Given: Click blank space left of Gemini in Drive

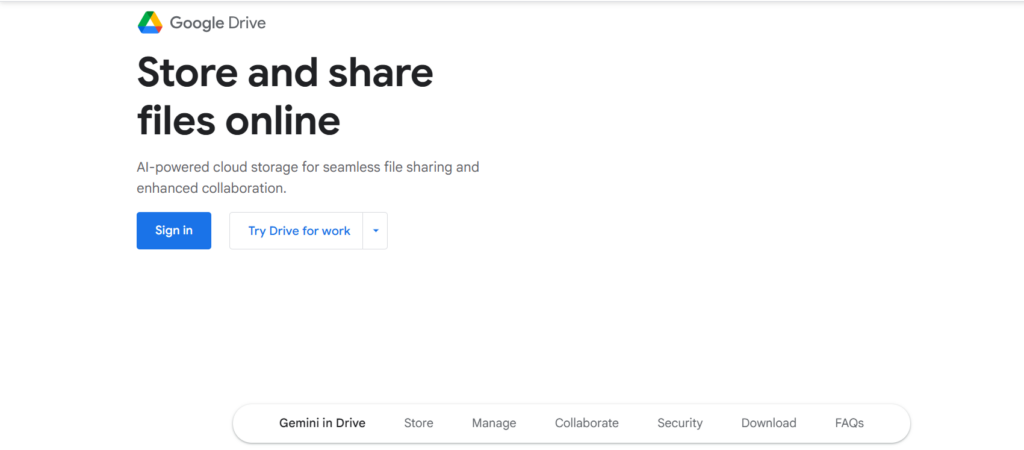Looking at the screenshot, I should (x=255, y=423).
